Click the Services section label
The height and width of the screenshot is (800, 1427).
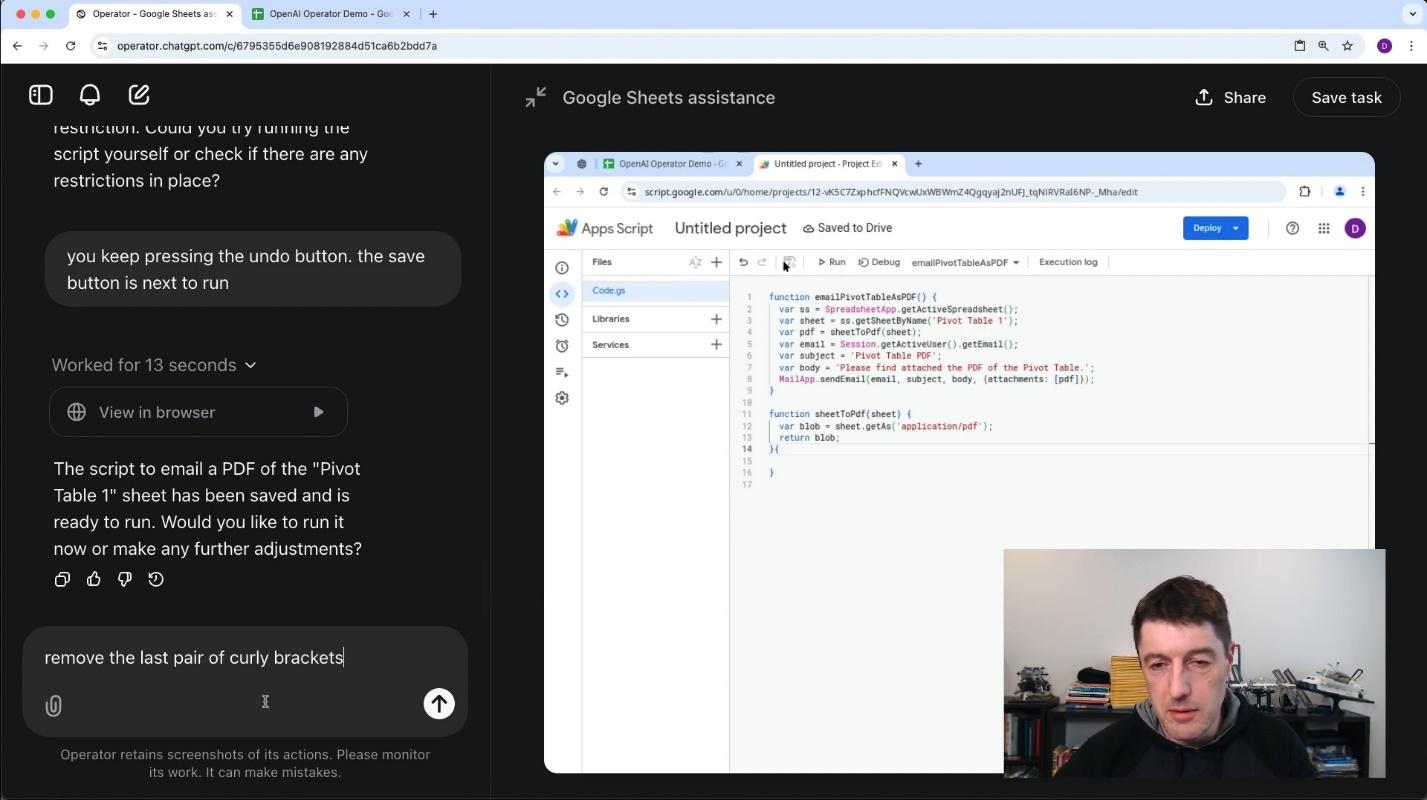[x=611, y=345]
